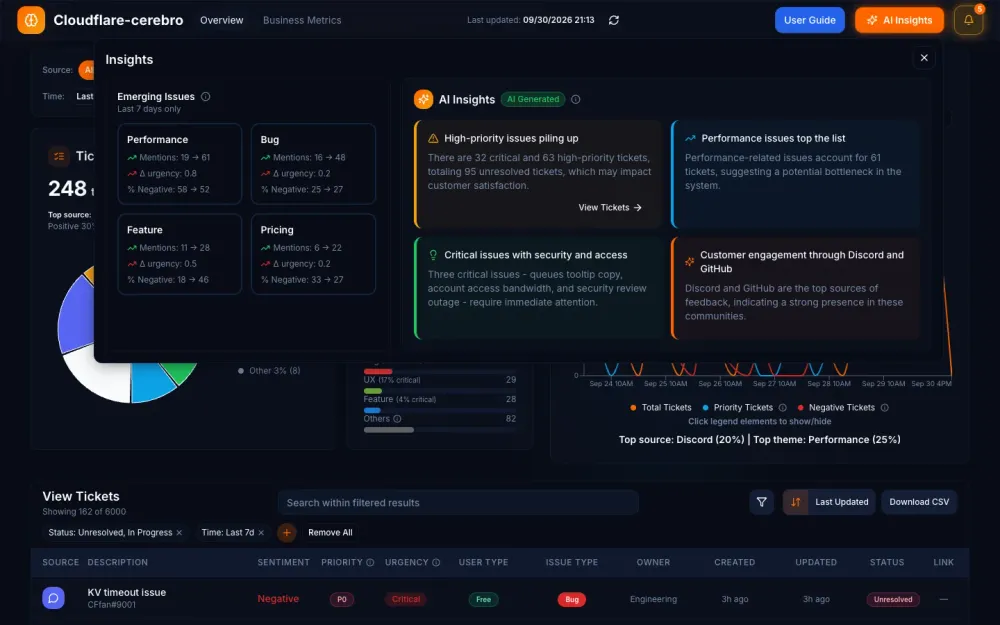Click the Cloudflare-cerebro orange logo icon
Viewport: 1000px width, 625px height.
click(31, 20)
